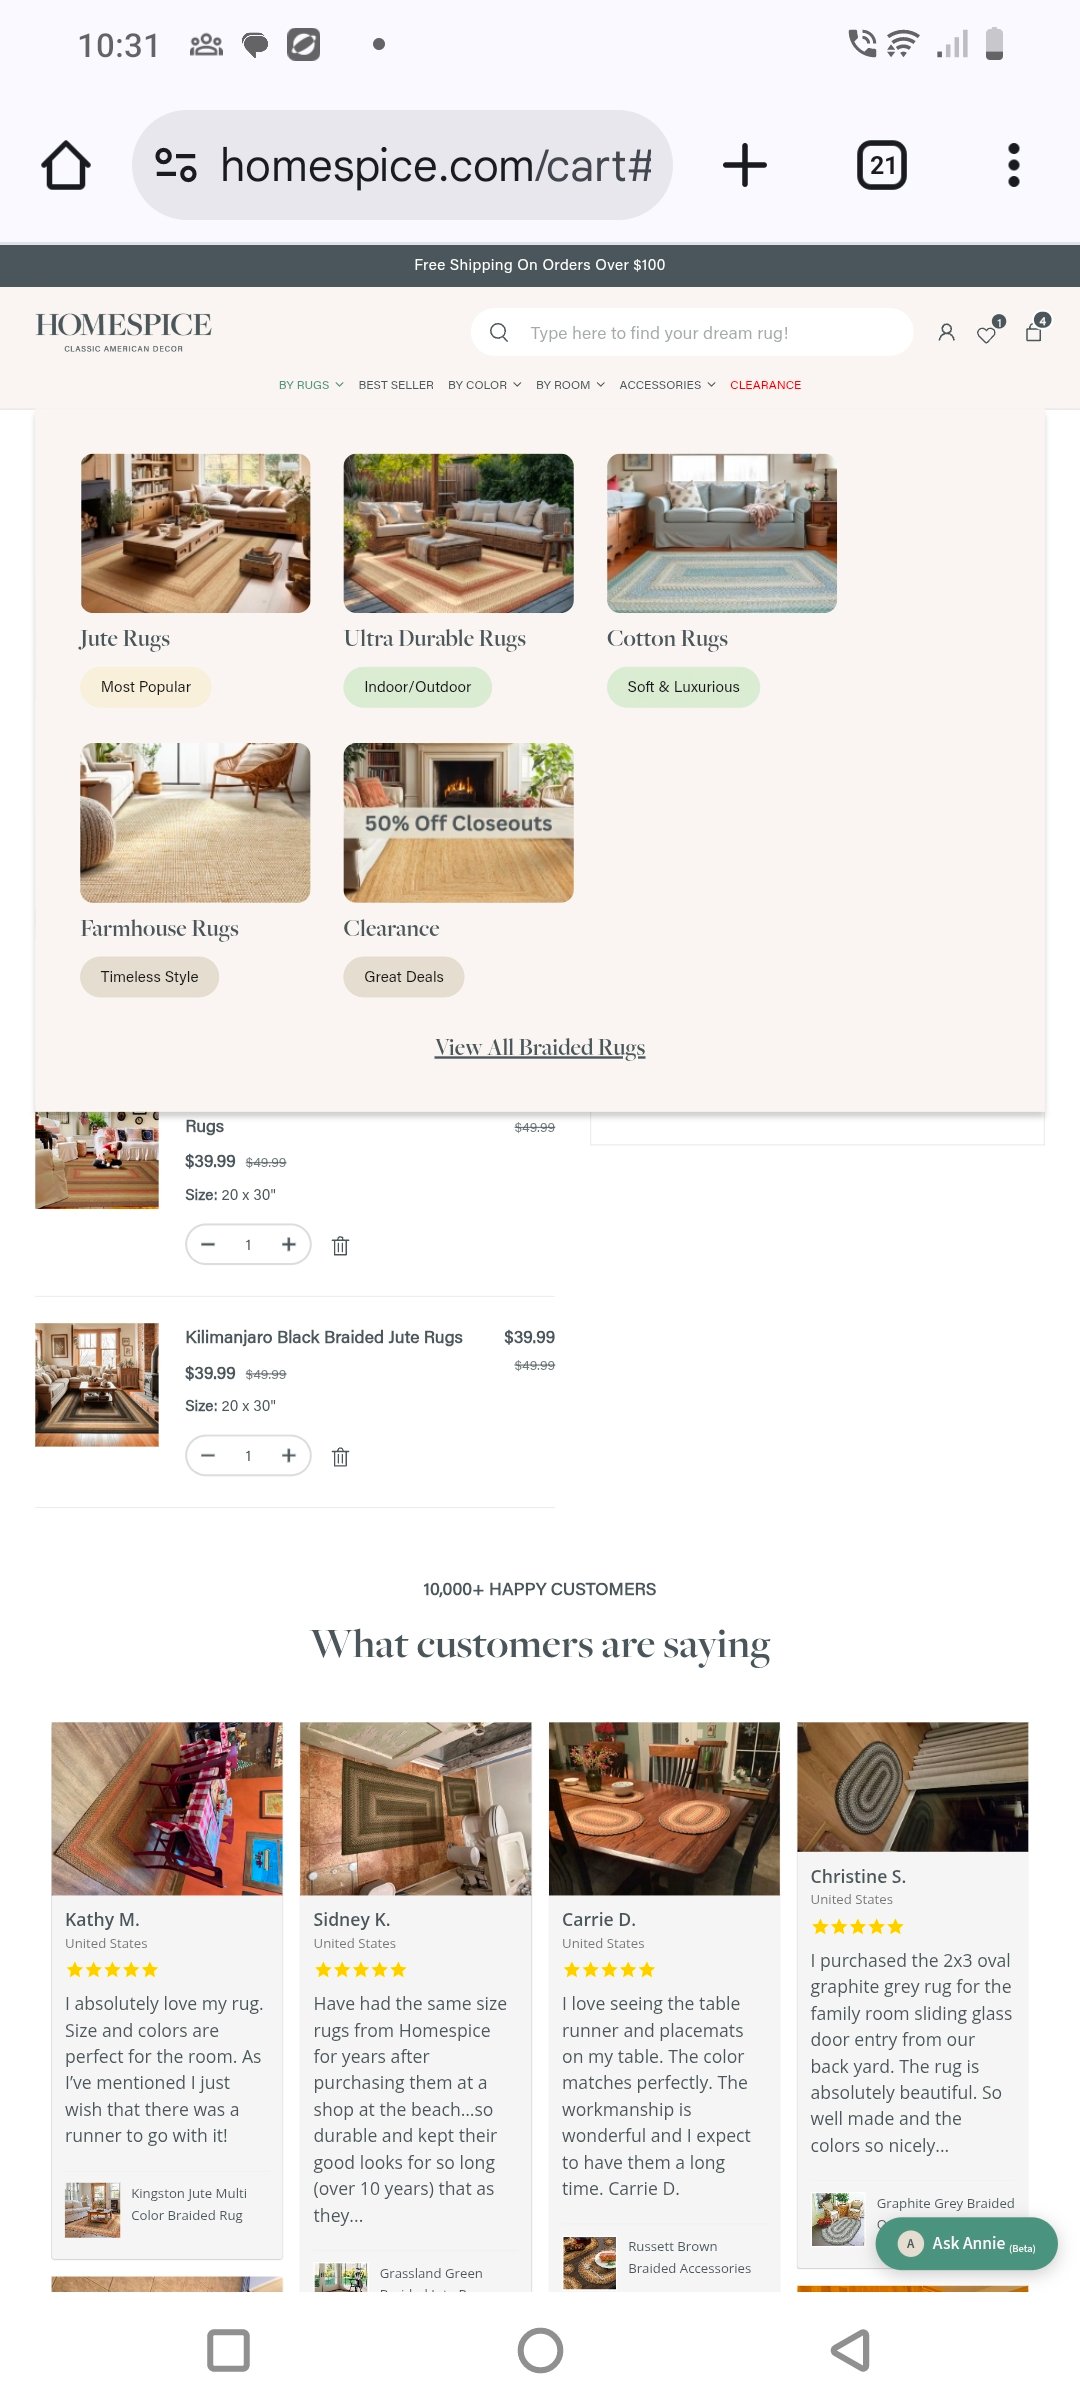Open the browser three-dot menu
The width and height of the screenshot is (1080, 2408).
1014,165
